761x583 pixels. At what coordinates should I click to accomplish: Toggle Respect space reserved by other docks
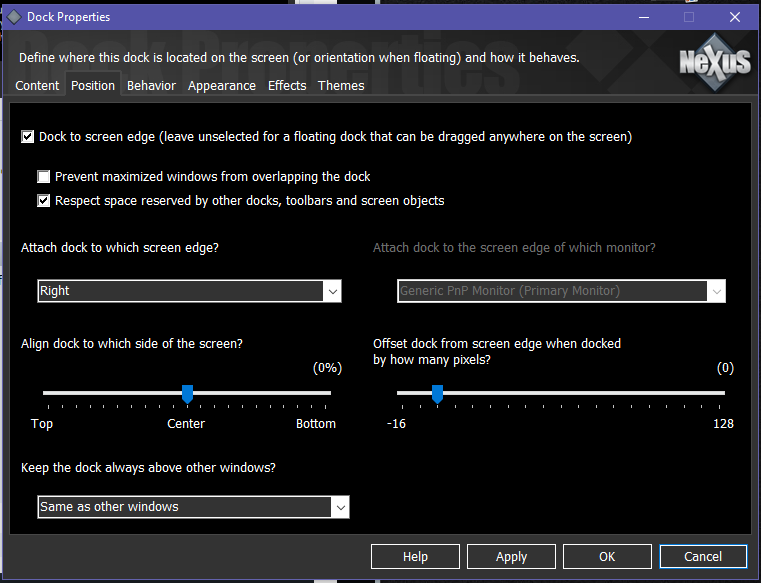(44, 201)
